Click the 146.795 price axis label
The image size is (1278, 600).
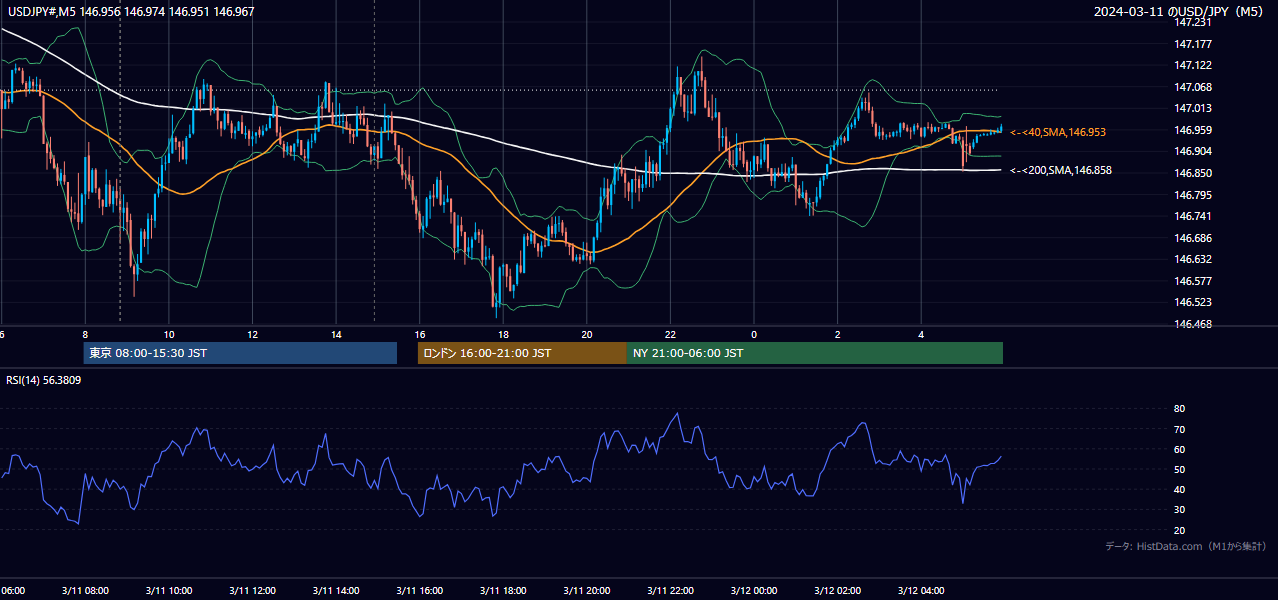(1193, 195)
